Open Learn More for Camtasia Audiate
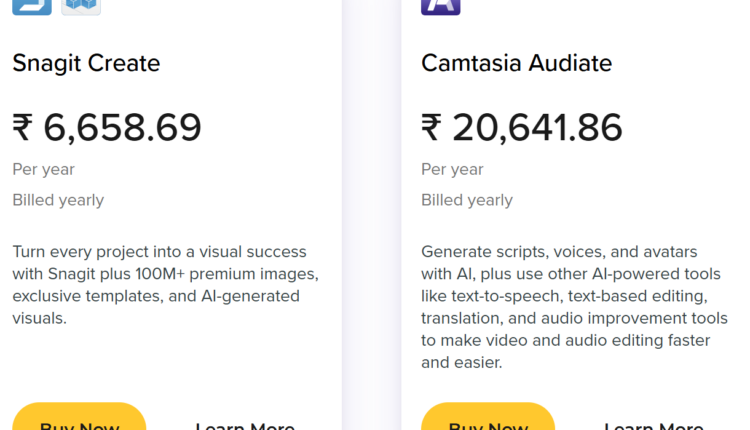 [654, 424]
